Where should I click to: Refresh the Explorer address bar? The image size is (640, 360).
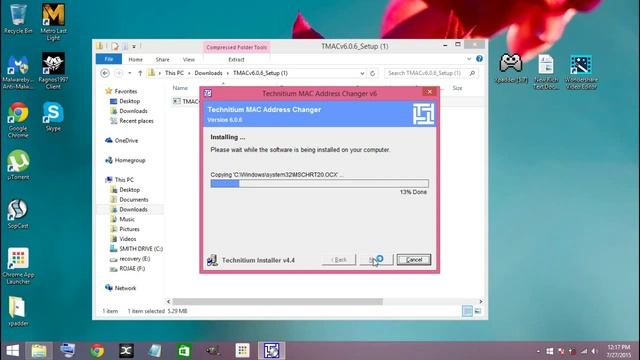[372, 73]
